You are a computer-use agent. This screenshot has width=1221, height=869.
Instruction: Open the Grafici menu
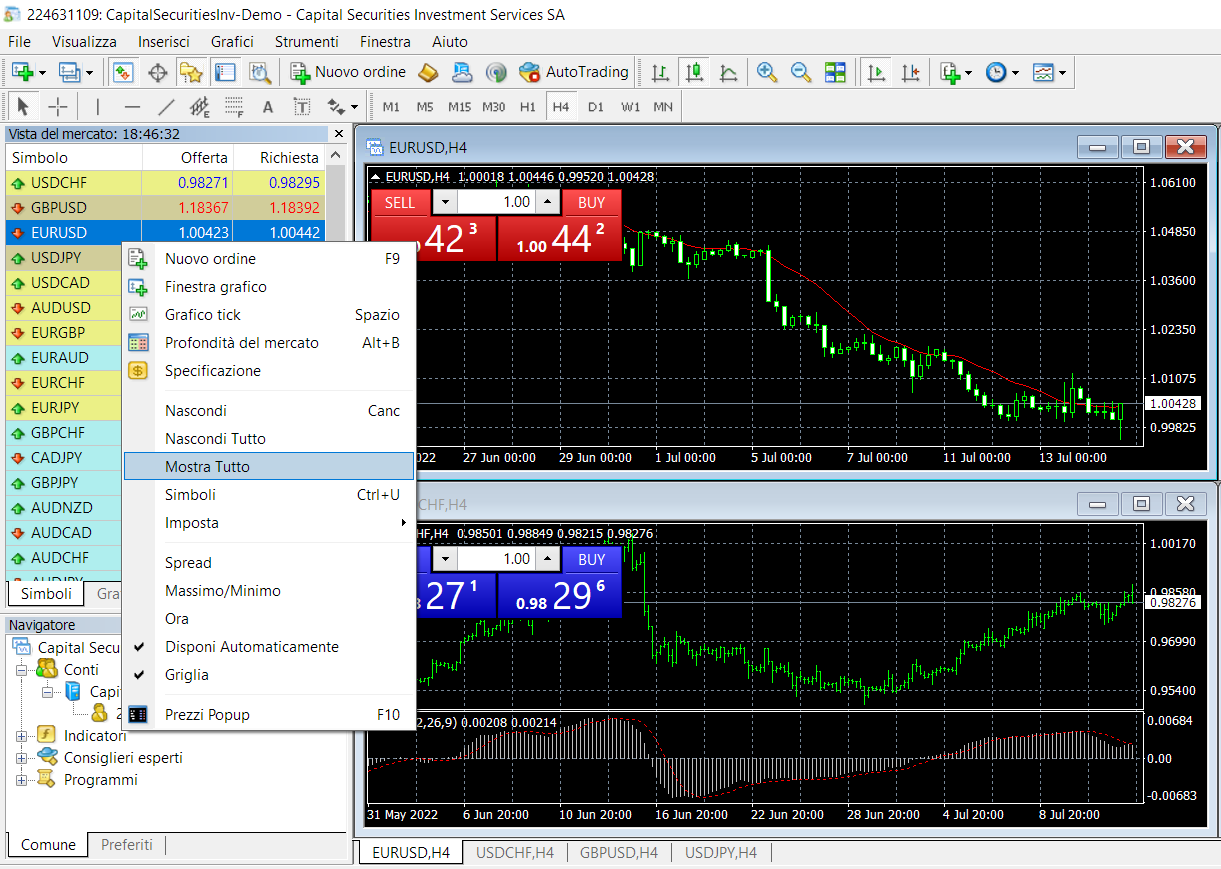(x=232, y=41)
